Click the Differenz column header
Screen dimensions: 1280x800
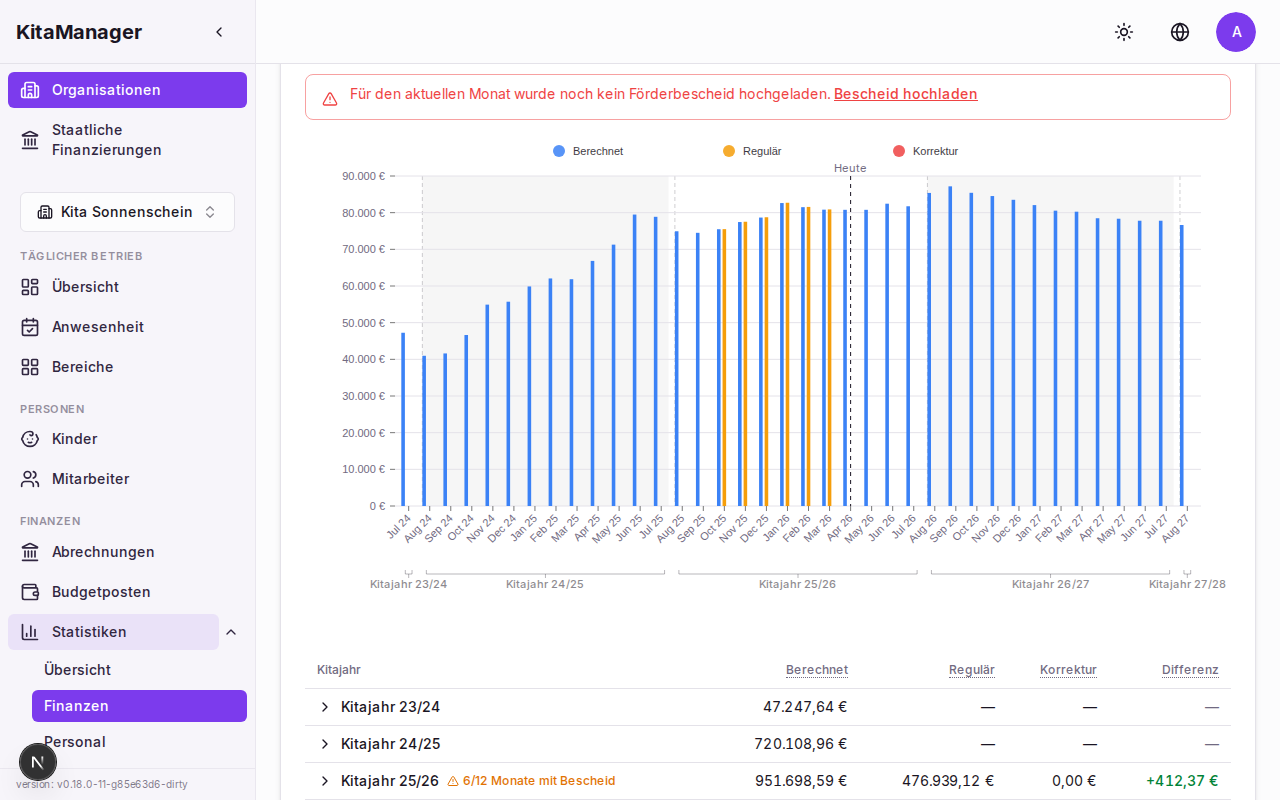(1189, 670)
